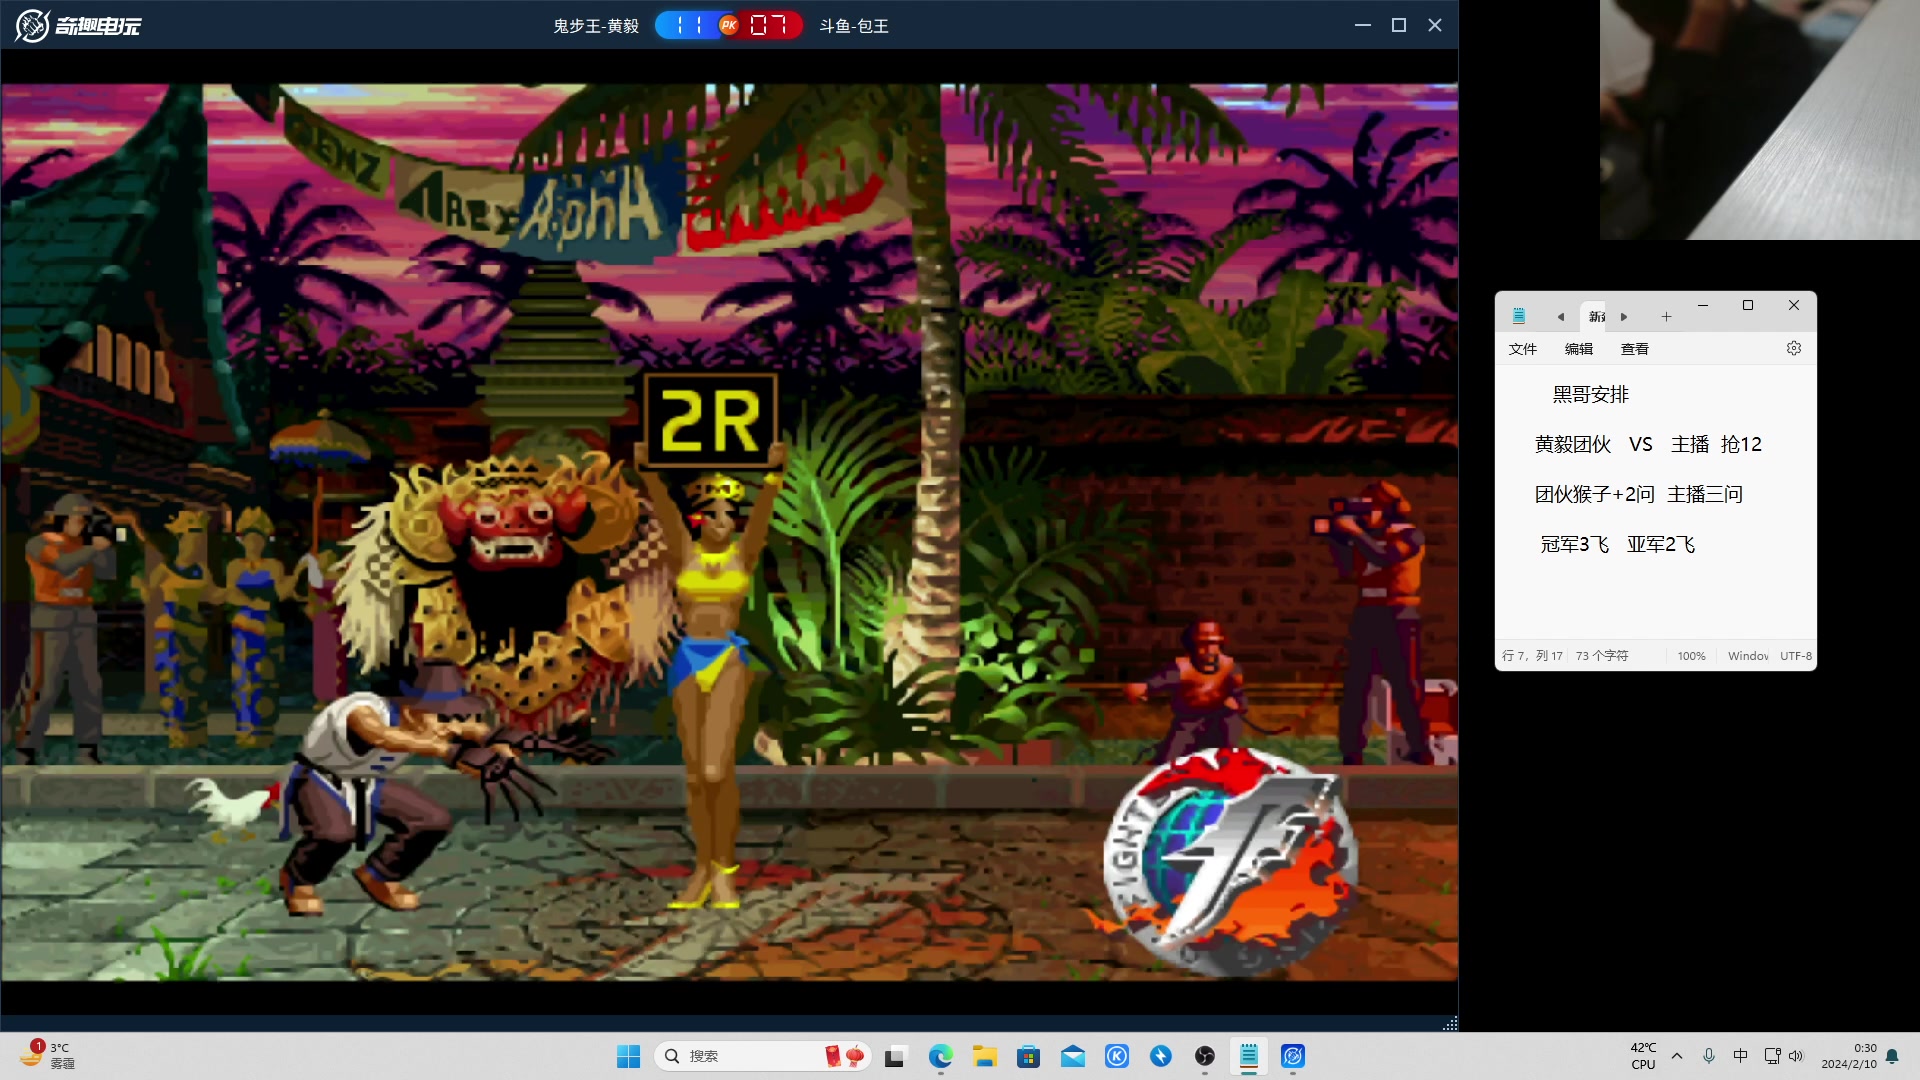This screenshot has width=1920, height=1080.
Task: Click the Windows line-ending indicator in Notepad
Action: click(x=1748, y=656)
